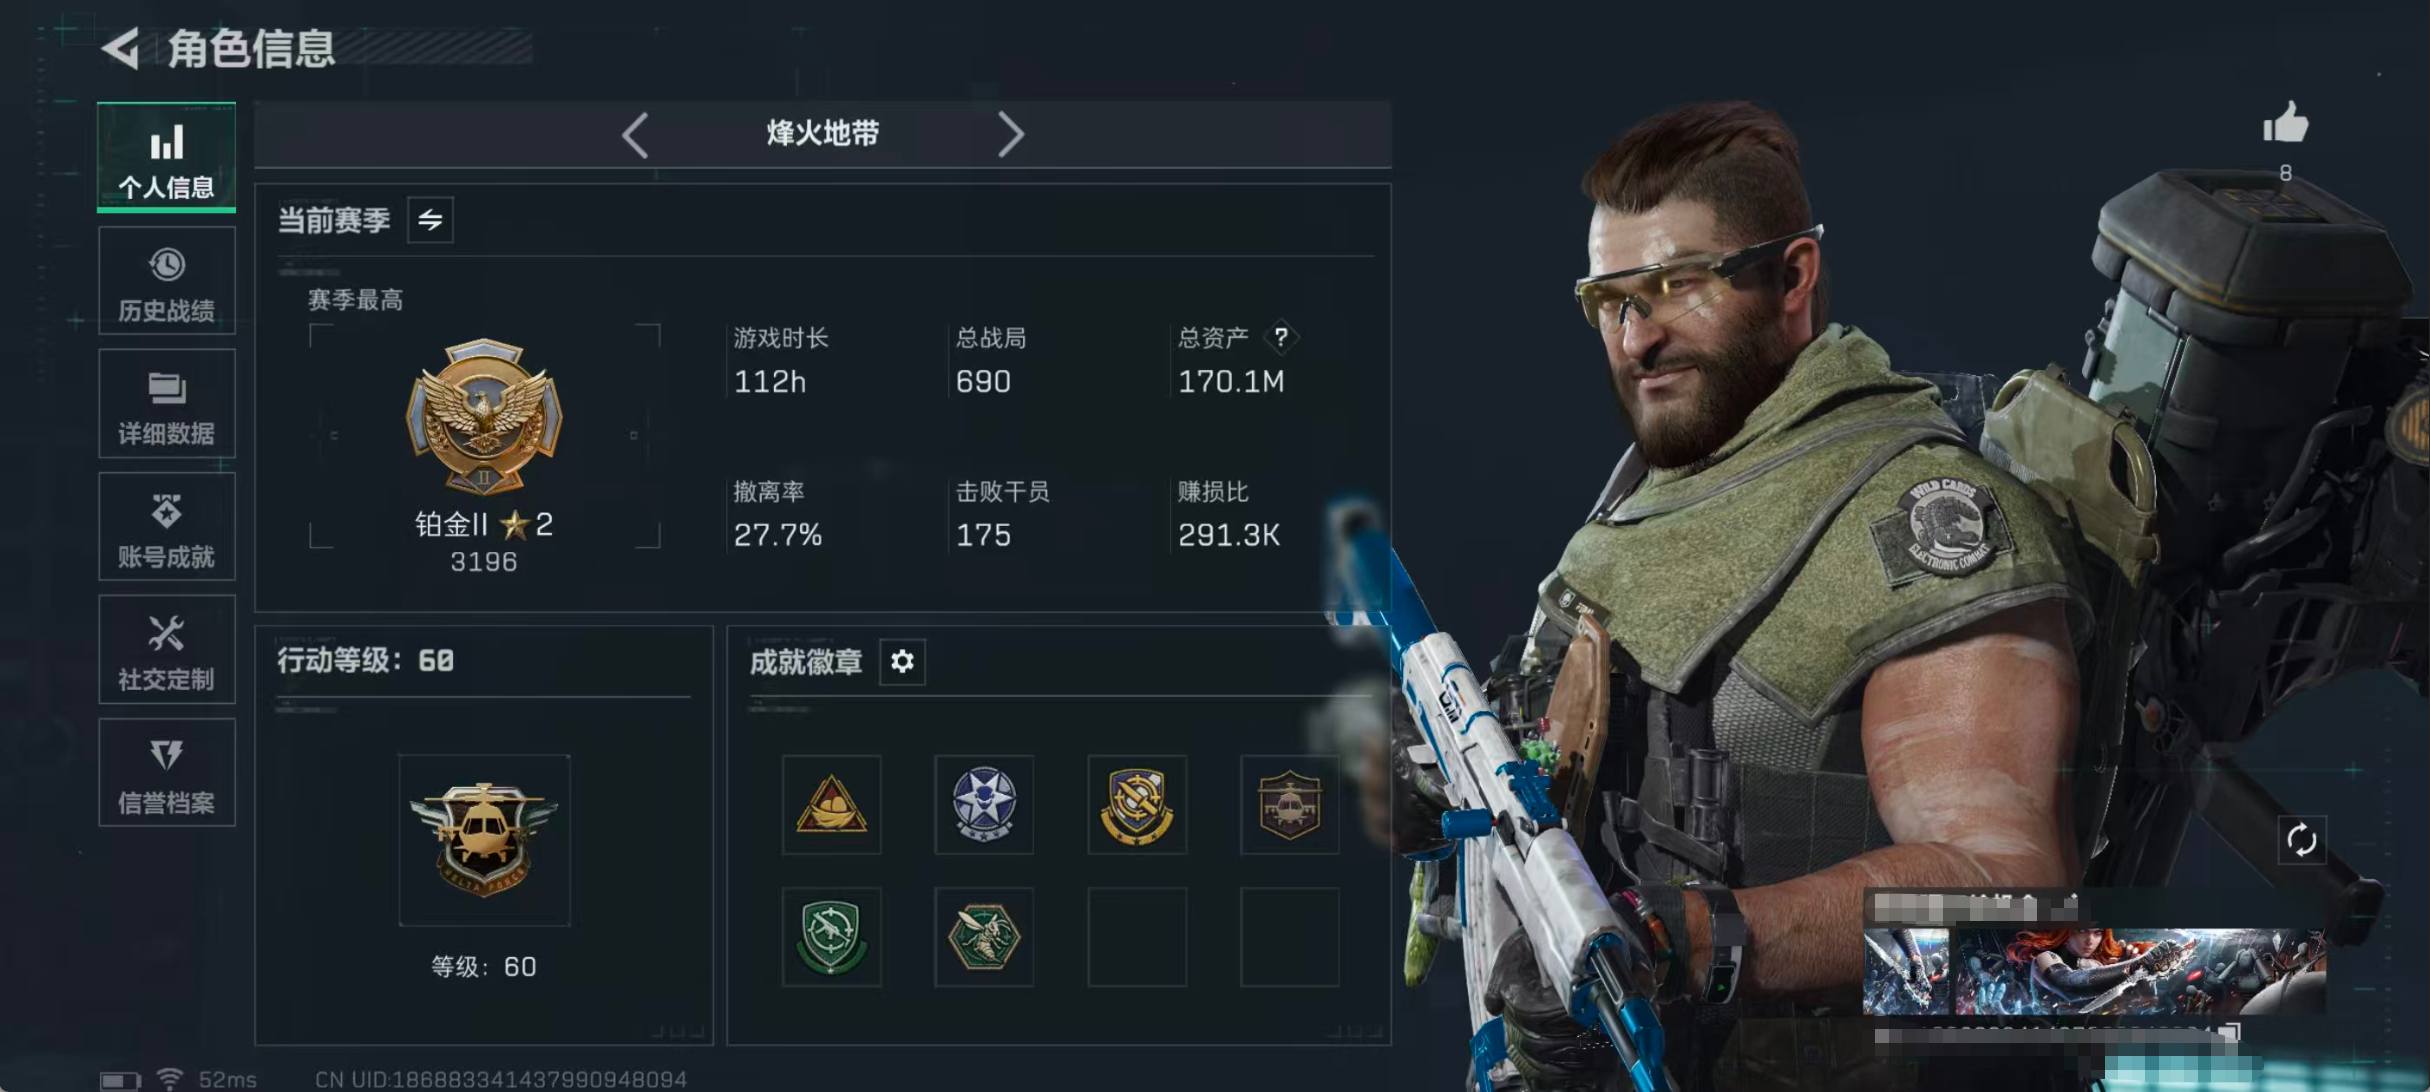This screenshot has height=1092, width=2430.
Task: Open the 详细数据 tab
Action: [167, 403]
